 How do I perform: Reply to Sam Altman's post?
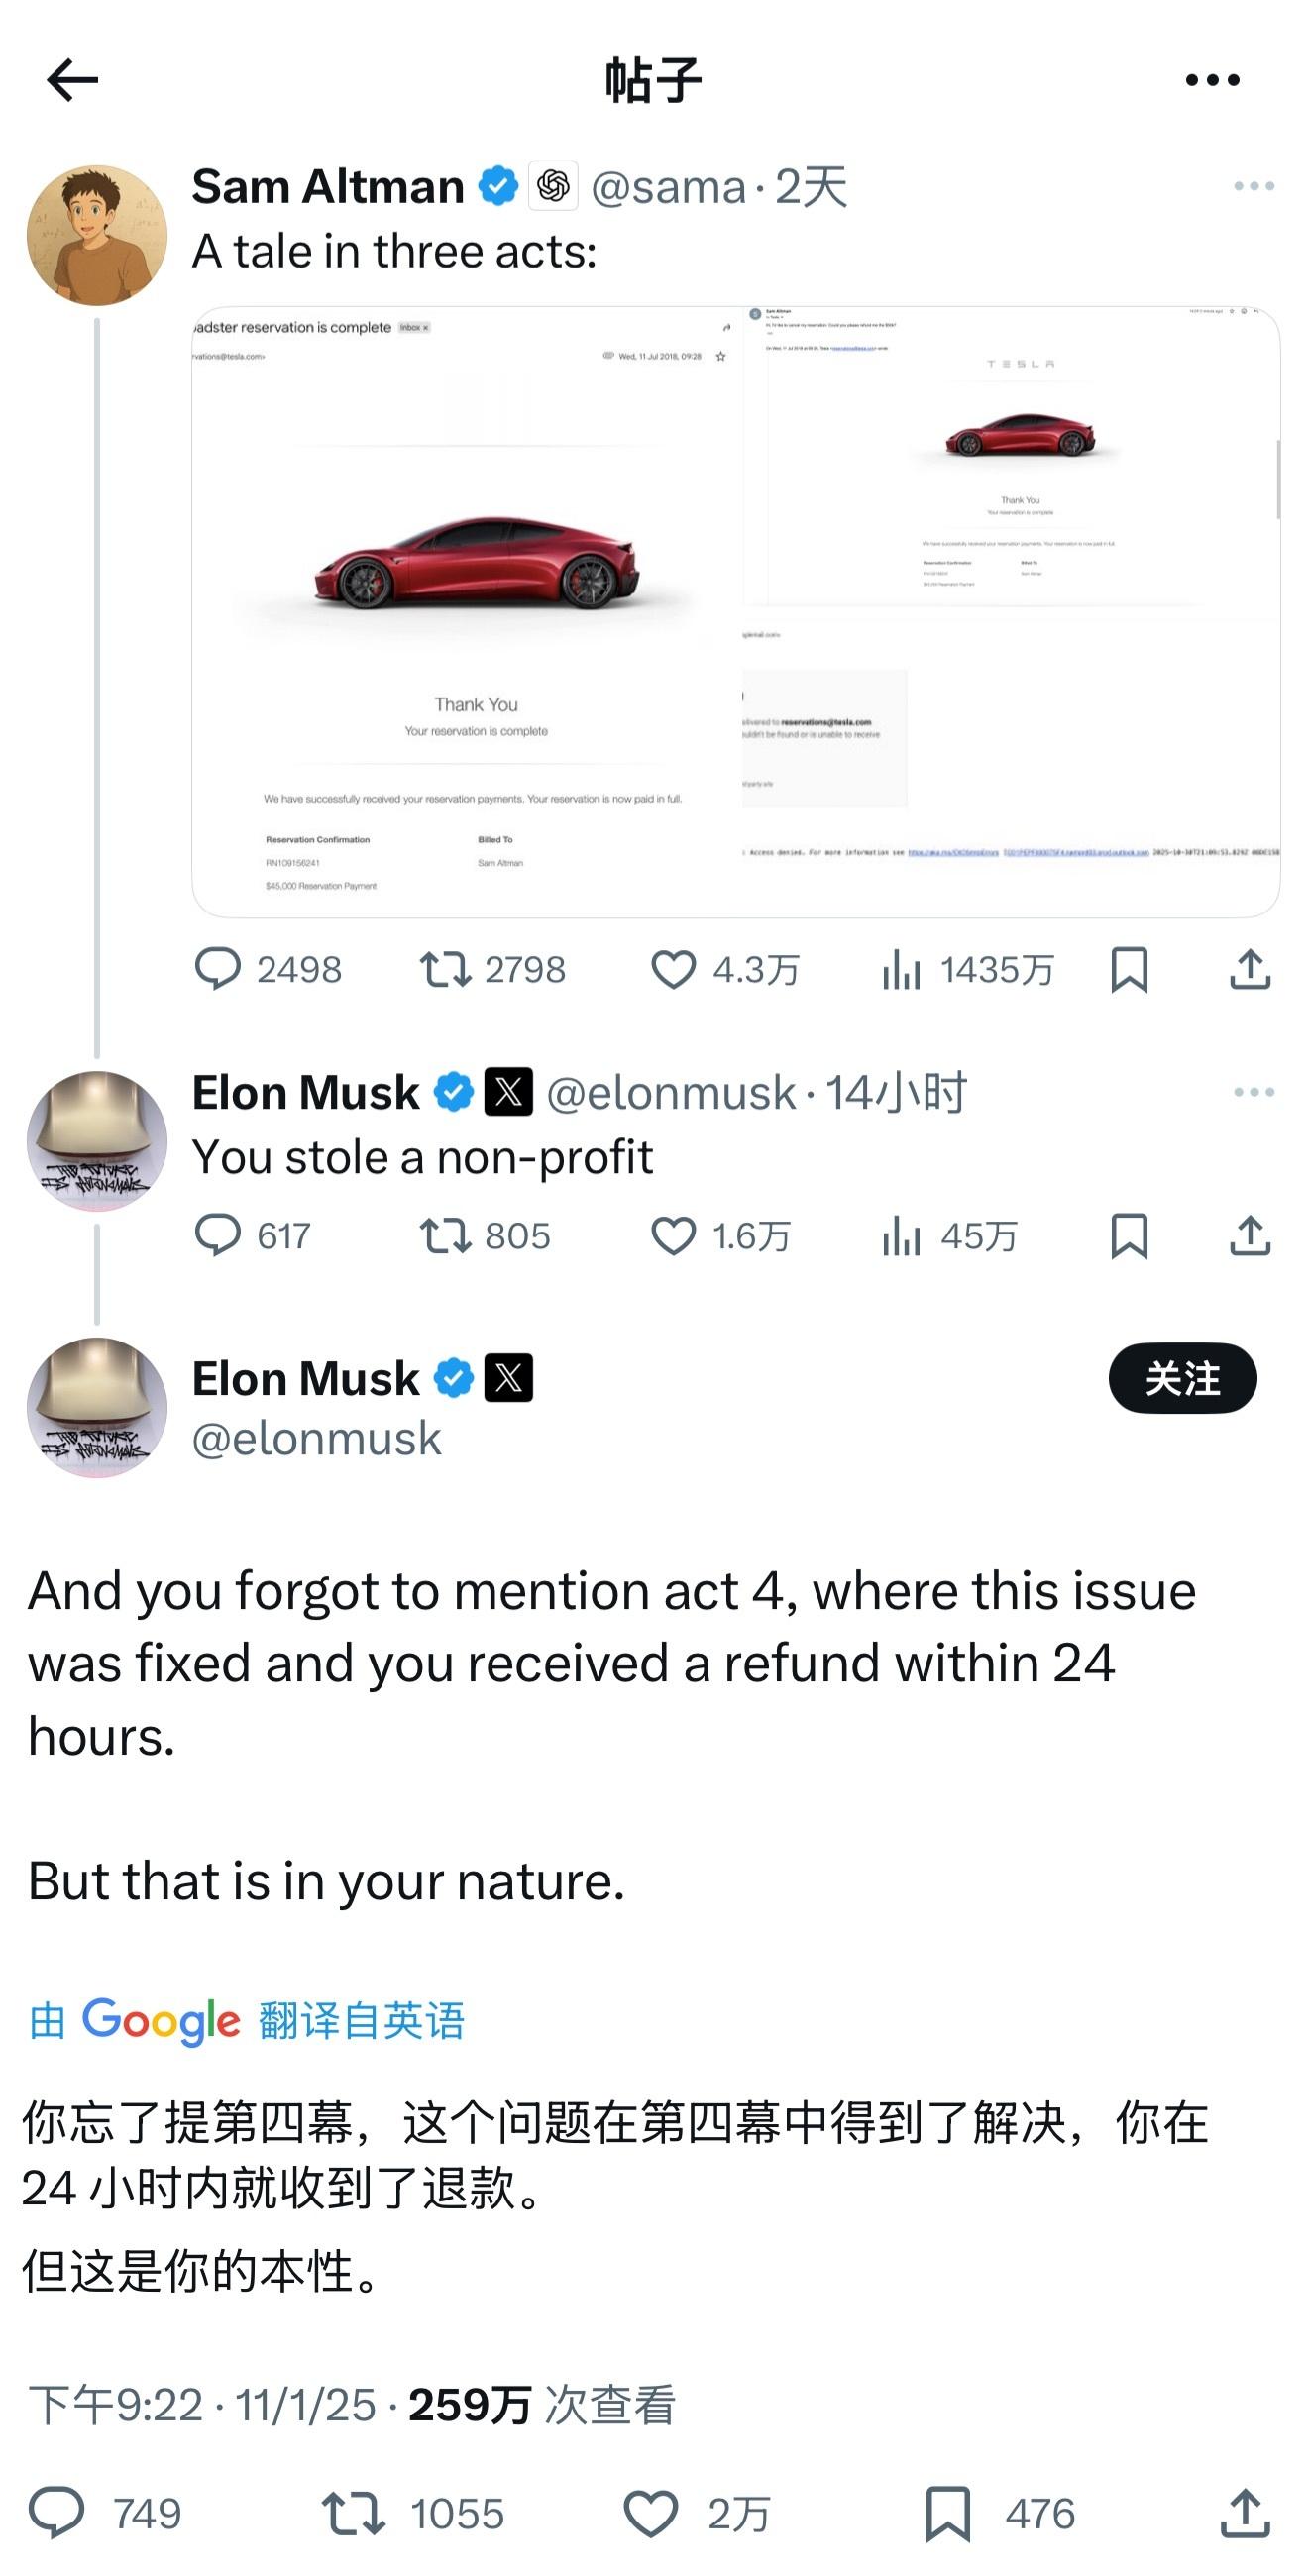coord(218,969)
